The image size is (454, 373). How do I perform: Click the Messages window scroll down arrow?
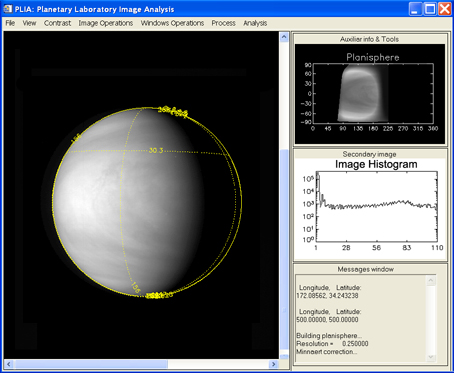(431, 357)
